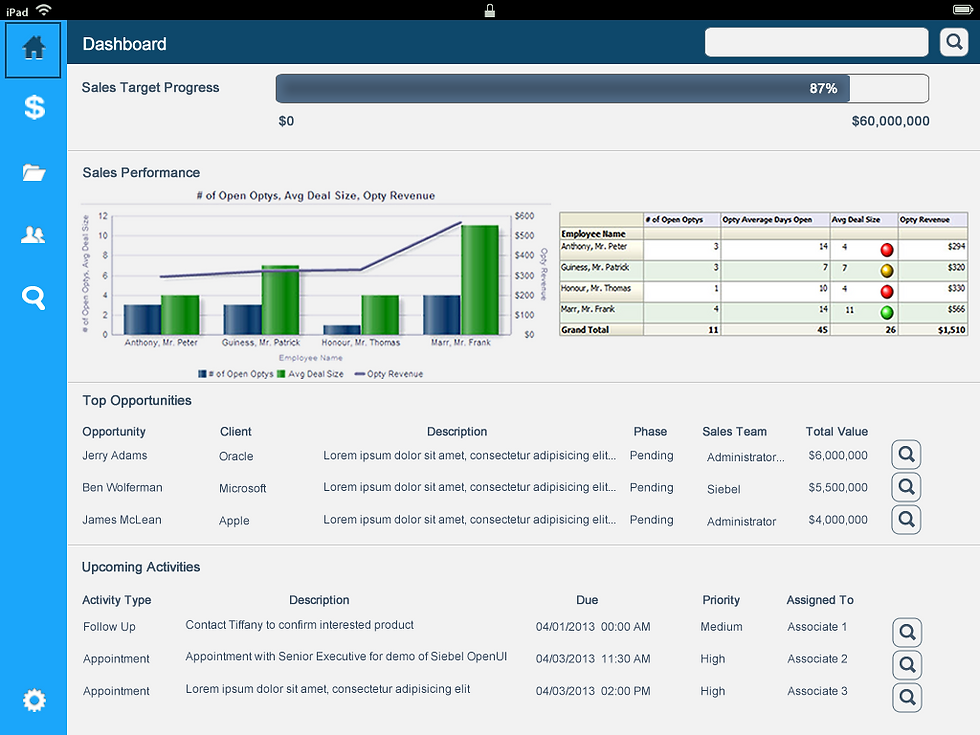Select the Total Value column header
This screenshot has height=735, width=980.
(836, 431)
